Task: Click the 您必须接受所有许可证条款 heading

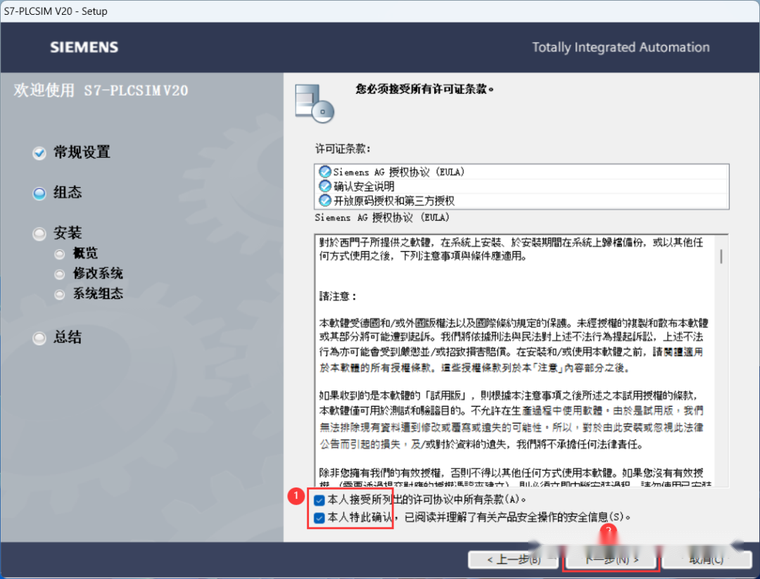Action: (x=425, y=89)
